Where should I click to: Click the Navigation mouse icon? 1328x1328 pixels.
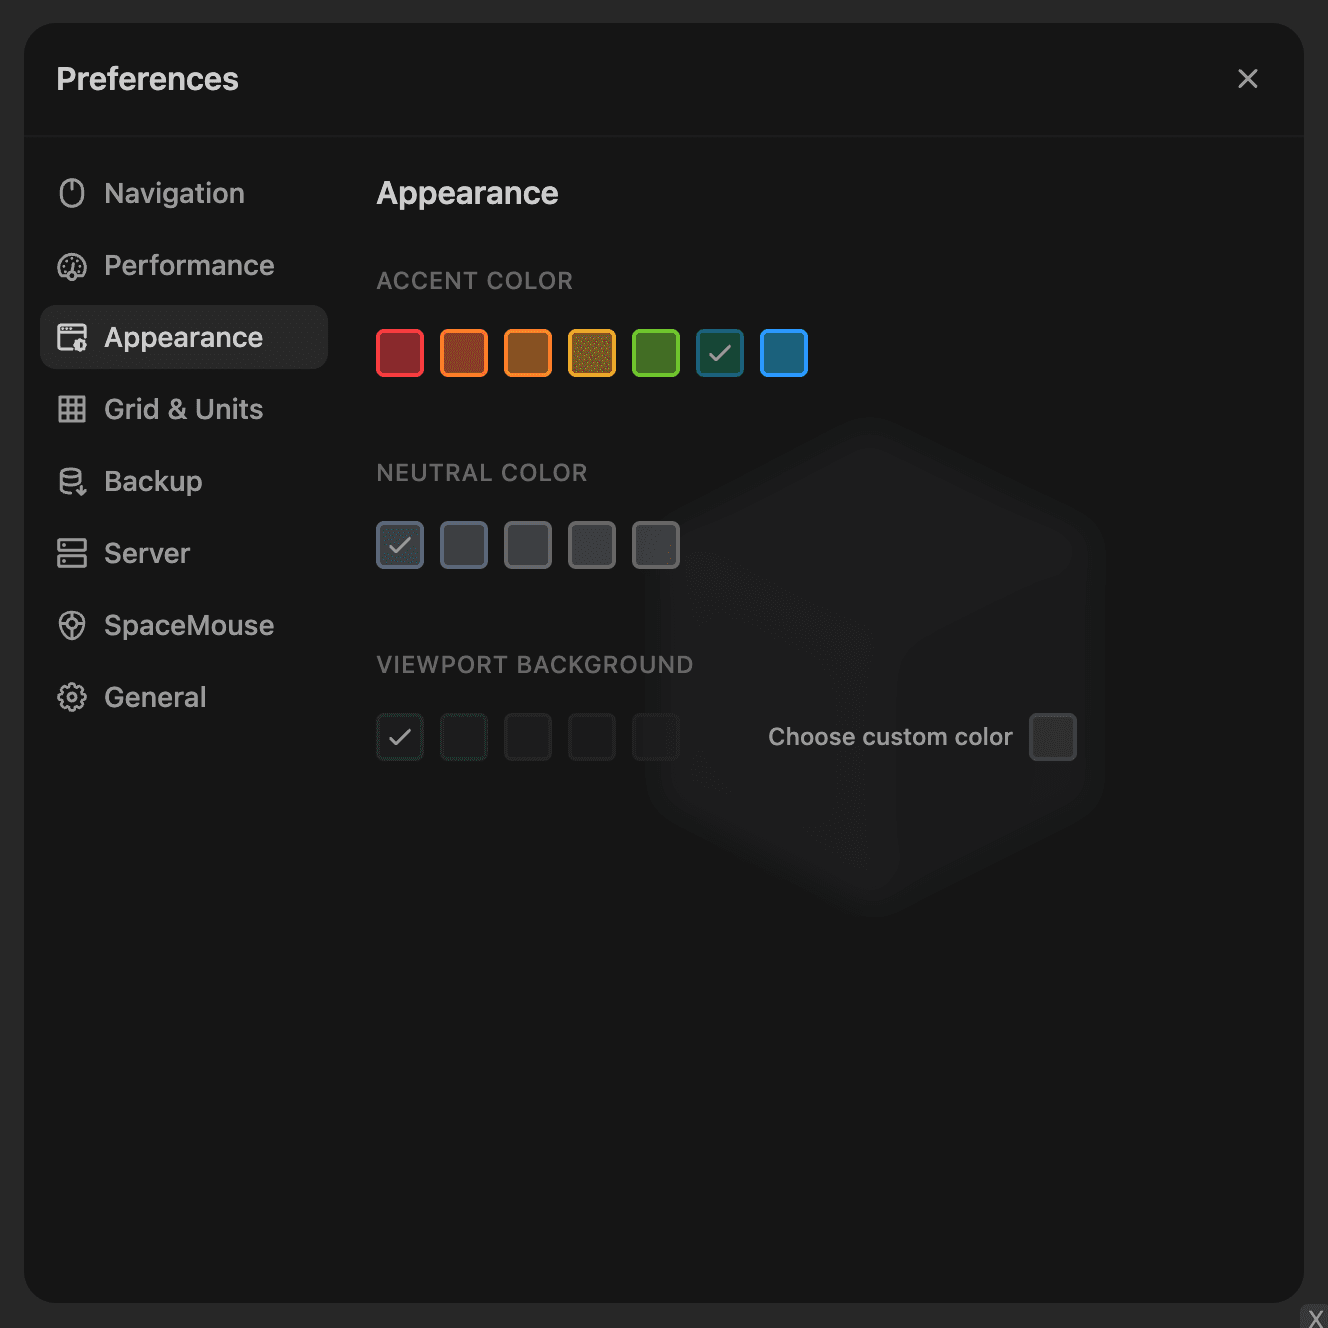[x=72, y=193]
